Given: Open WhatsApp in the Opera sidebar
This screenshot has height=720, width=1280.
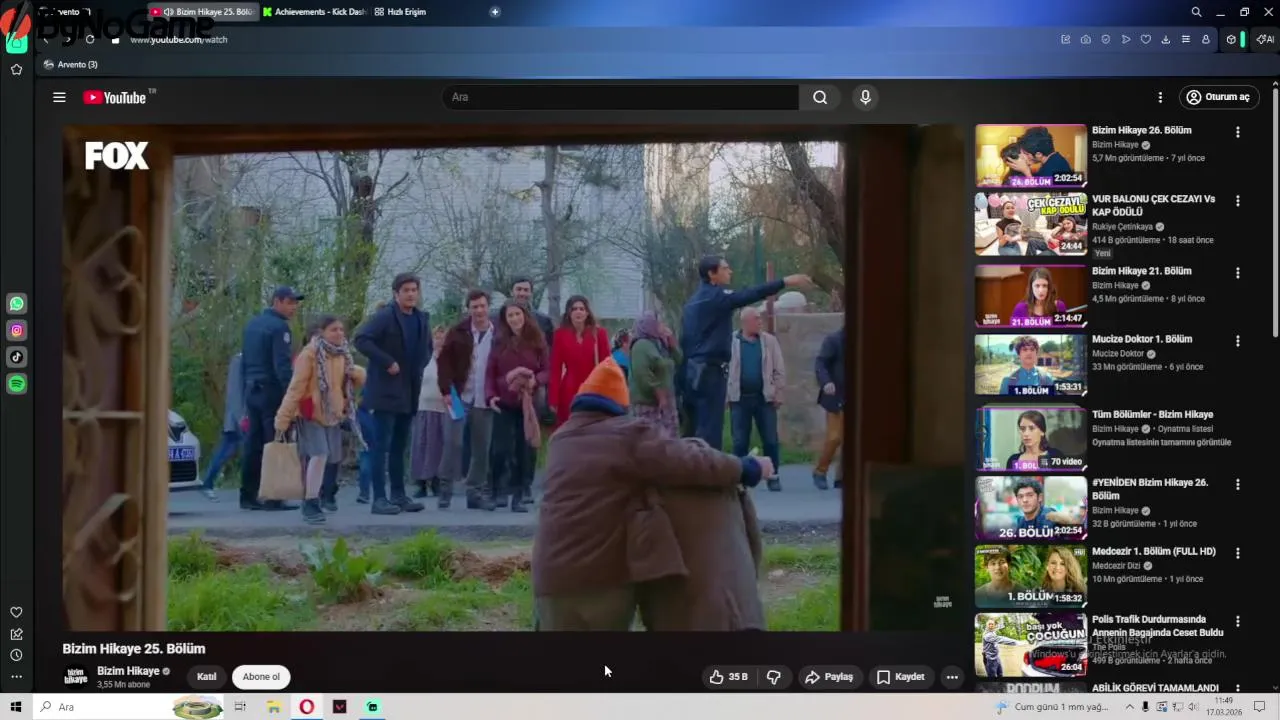Looking at the screenshot, I should coord(17,304).
